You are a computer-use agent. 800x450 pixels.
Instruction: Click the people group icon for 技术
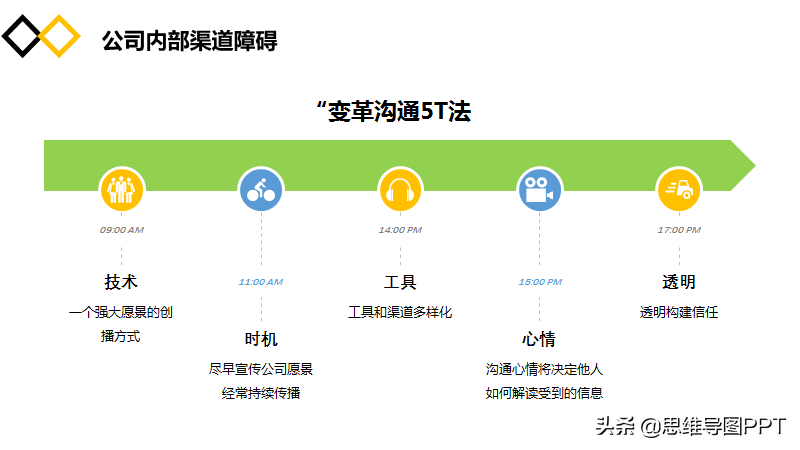(x=122, y=190)
